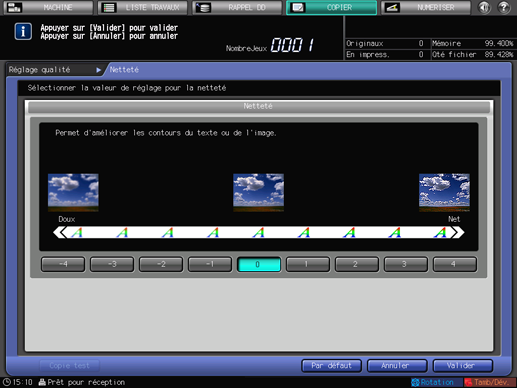Click the clock icon in status bar
Viewport: 517px width, 388px height.
(7, 382)
